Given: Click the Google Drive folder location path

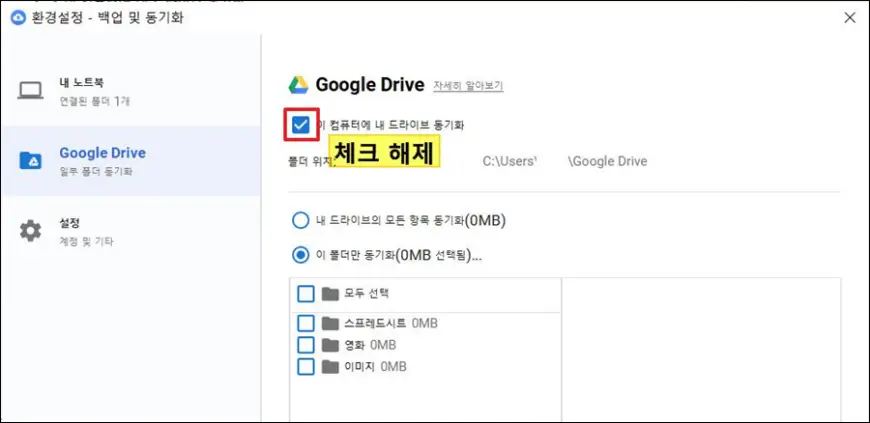Looking at the screenshot, I should point(565,161).
